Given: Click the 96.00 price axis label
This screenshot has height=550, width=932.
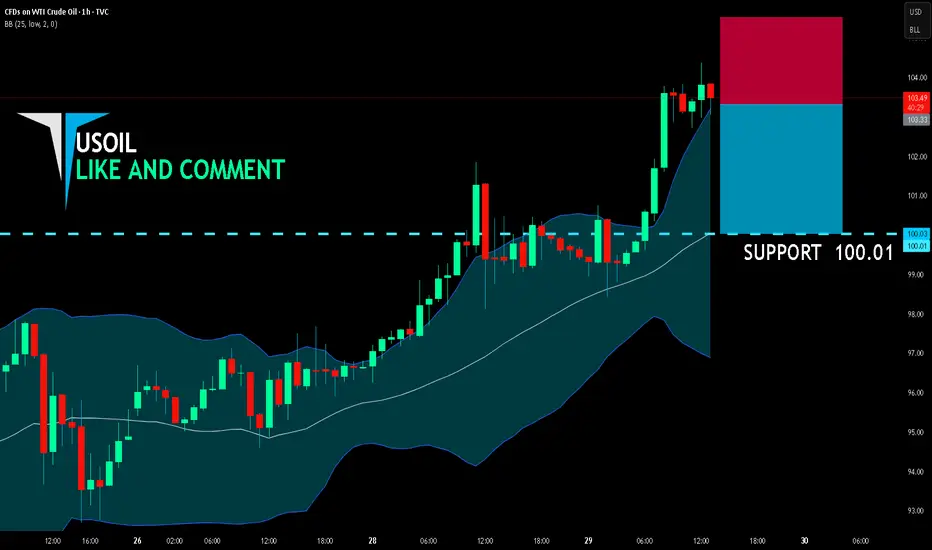Looking at the screenshot, I should (x=917, y=393).
